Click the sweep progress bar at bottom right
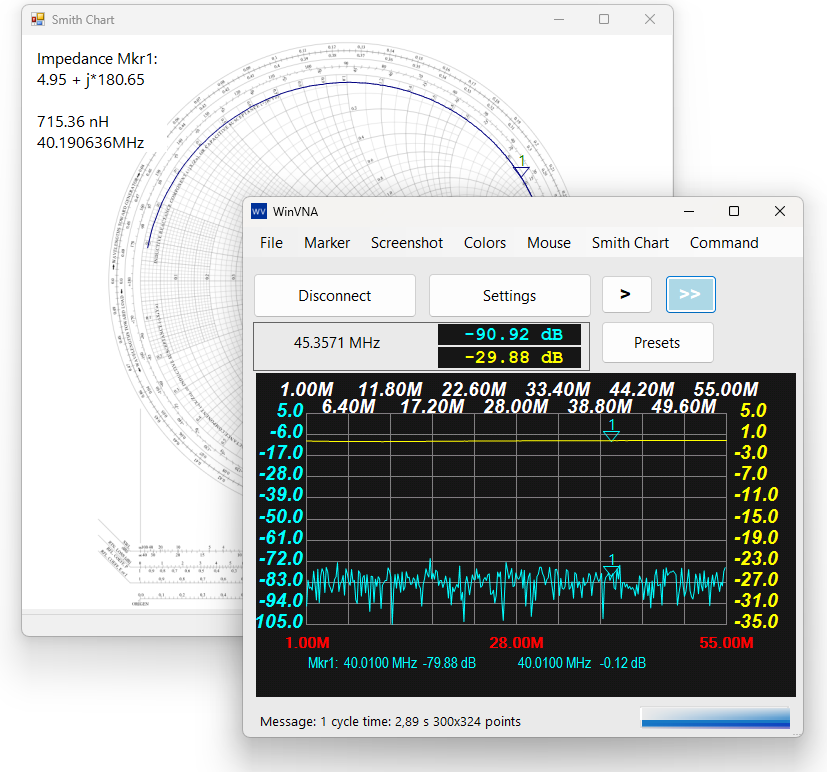827x772 pixels. click(714, 718)
